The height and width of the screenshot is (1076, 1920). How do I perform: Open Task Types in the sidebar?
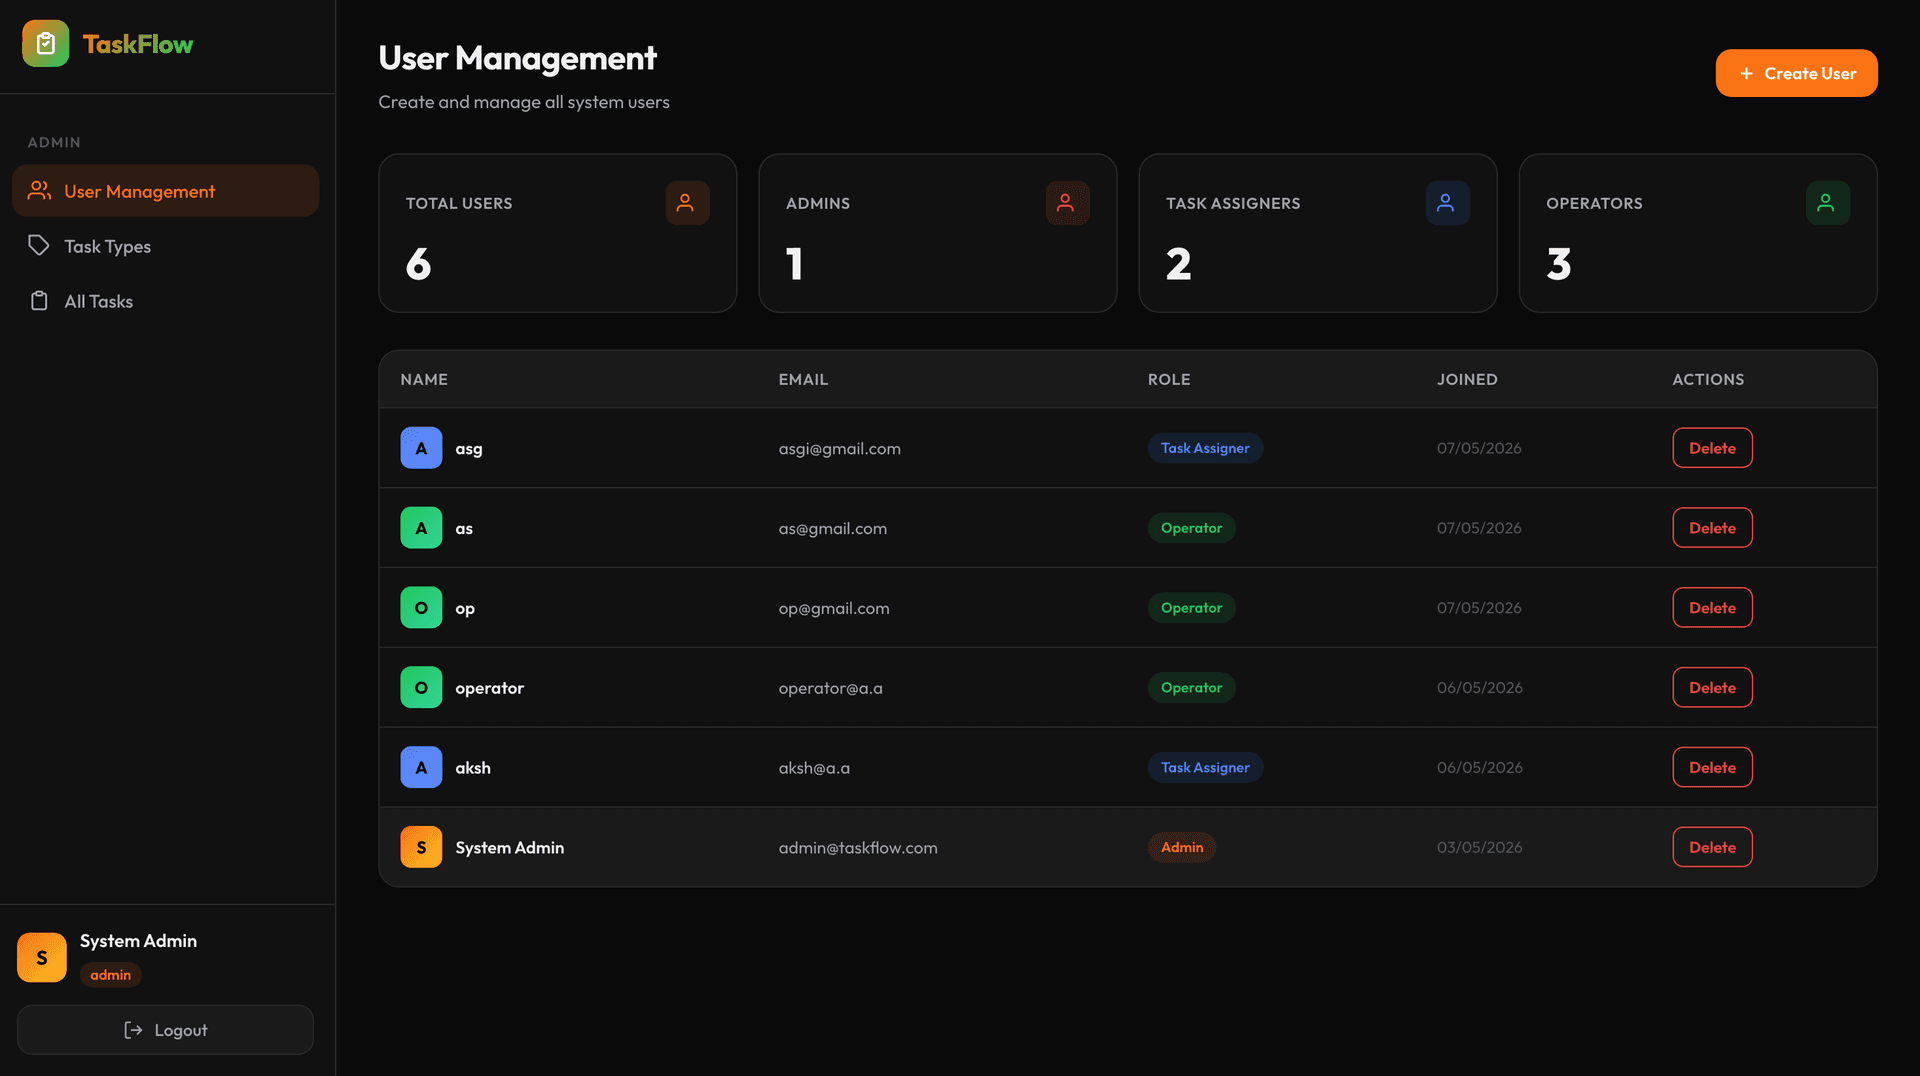coord(165,246)
